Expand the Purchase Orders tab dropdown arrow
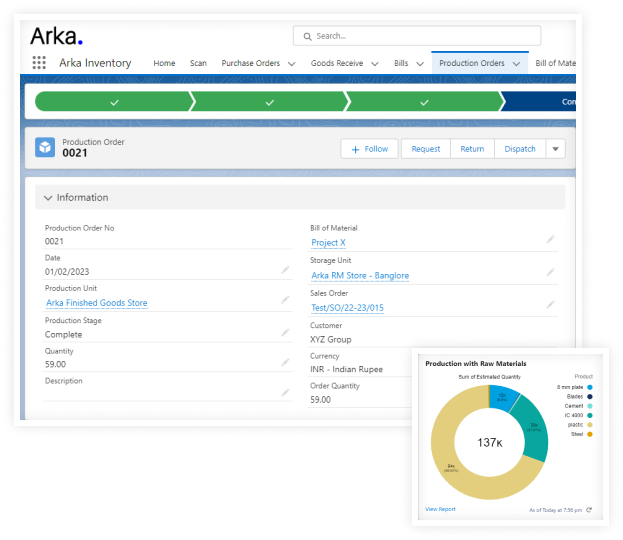The width and height of the screenshot is (623, 540). tap(291, 63)
